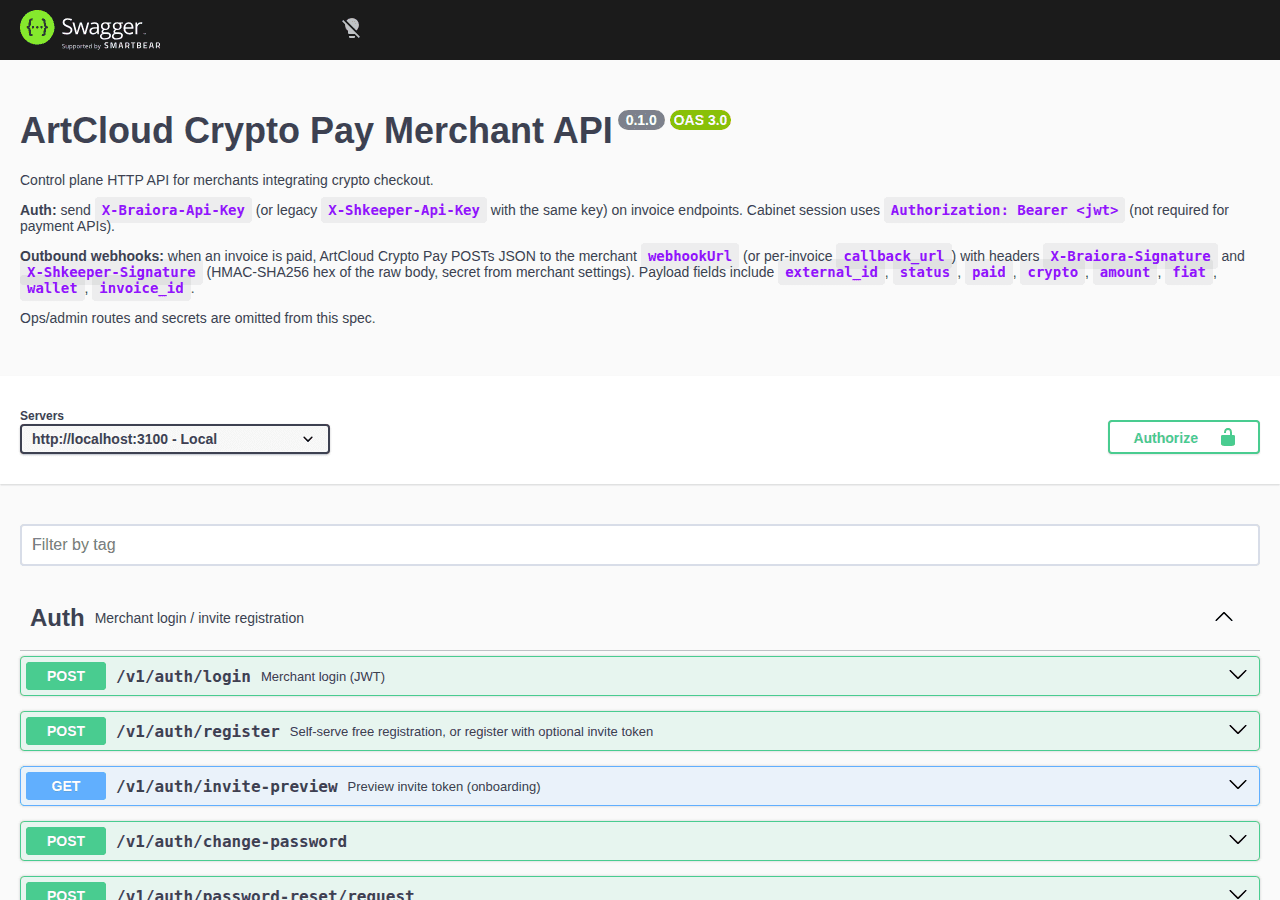Open the Auth tag heading

[57, 618]
